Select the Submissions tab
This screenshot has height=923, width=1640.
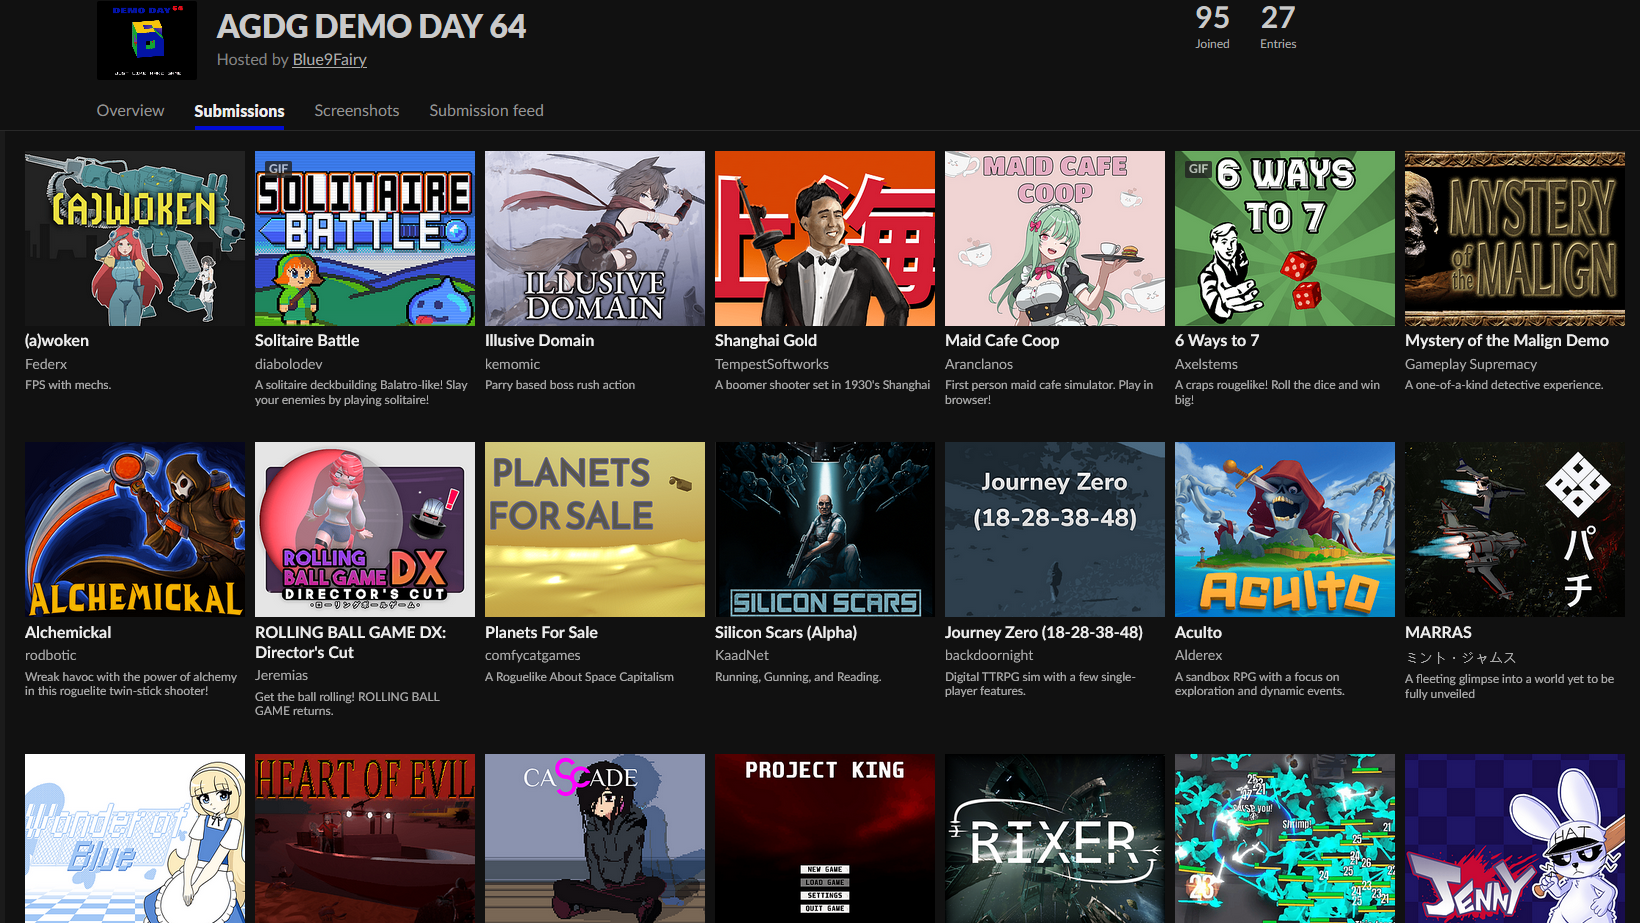pyautogui.click(x=239, y=111)
